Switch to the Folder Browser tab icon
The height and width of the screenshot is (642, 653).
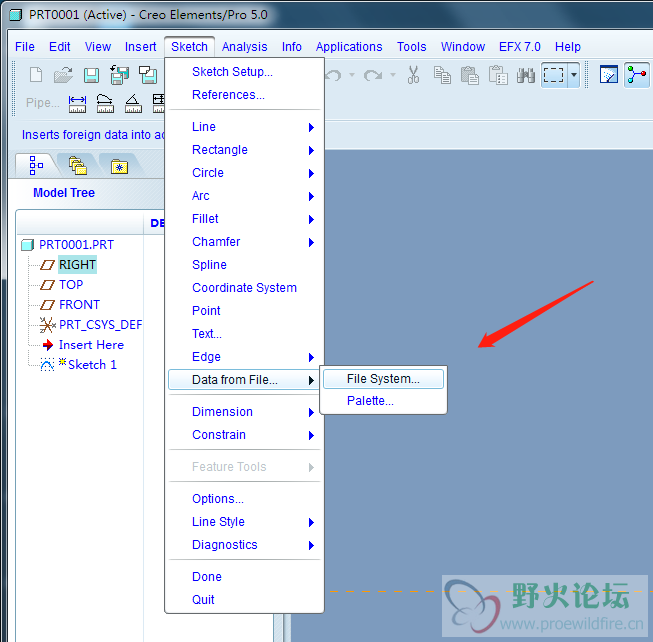click(x=78, y=166)
